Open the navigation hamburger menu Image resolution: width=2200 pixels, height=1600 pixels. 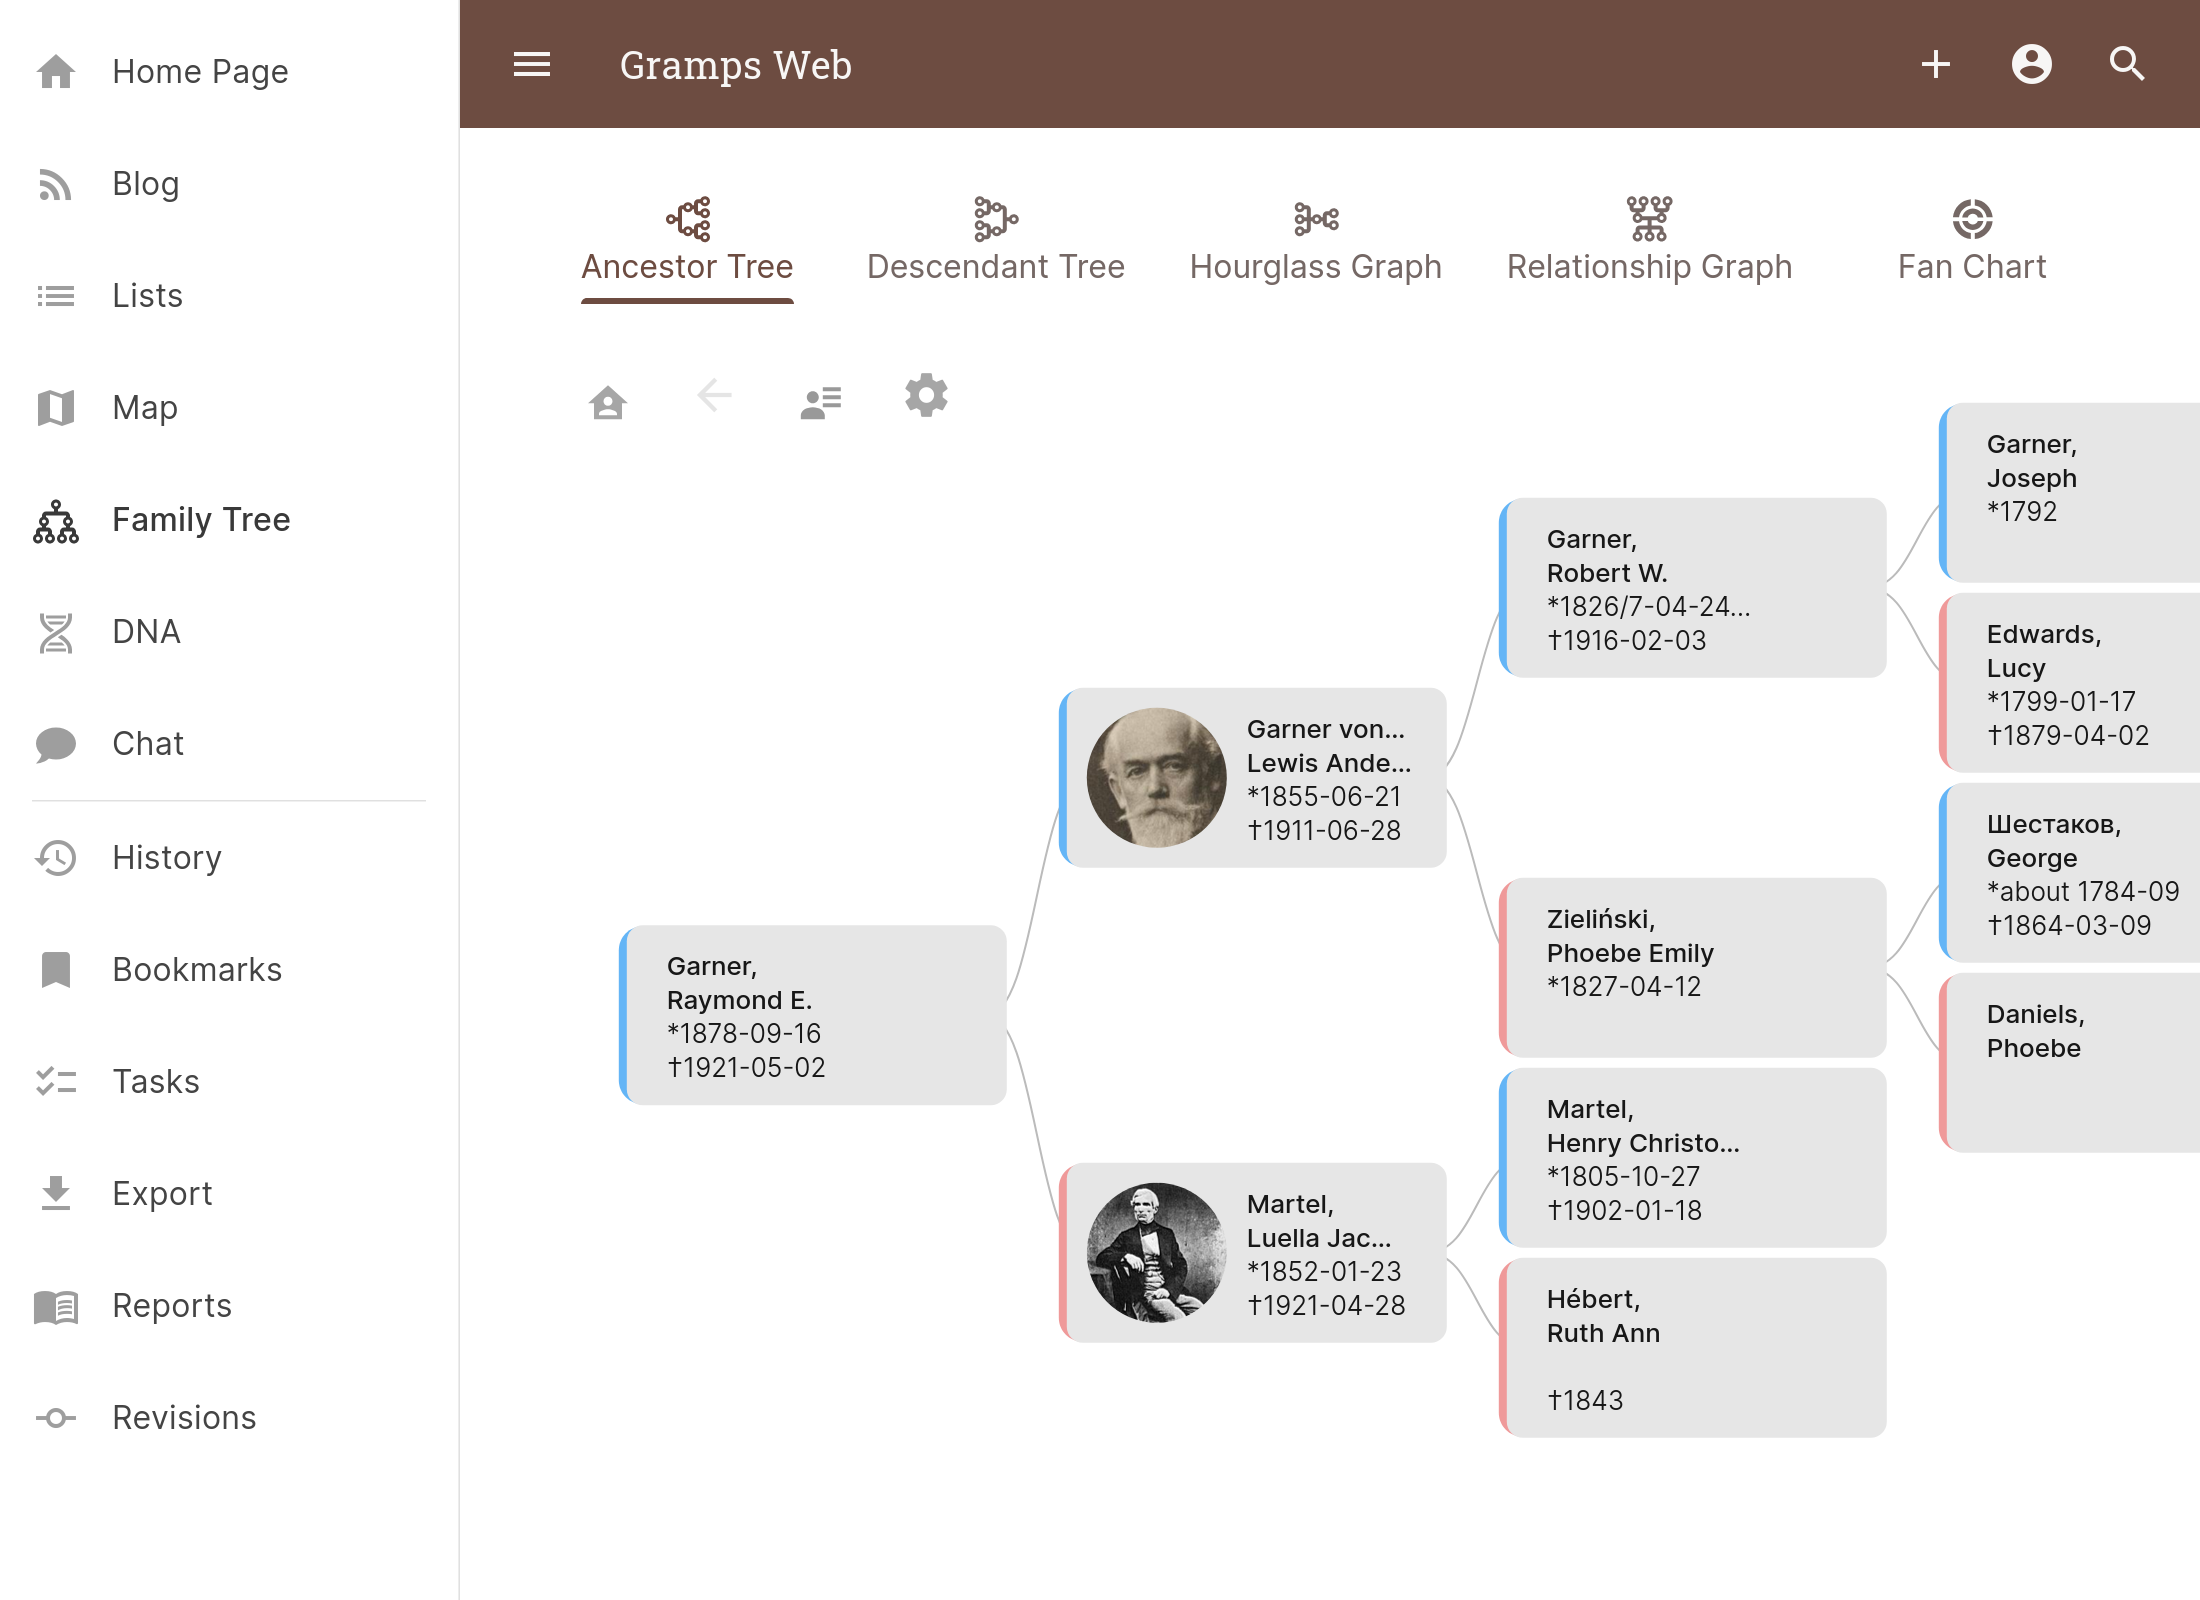(x=532, y=64)
